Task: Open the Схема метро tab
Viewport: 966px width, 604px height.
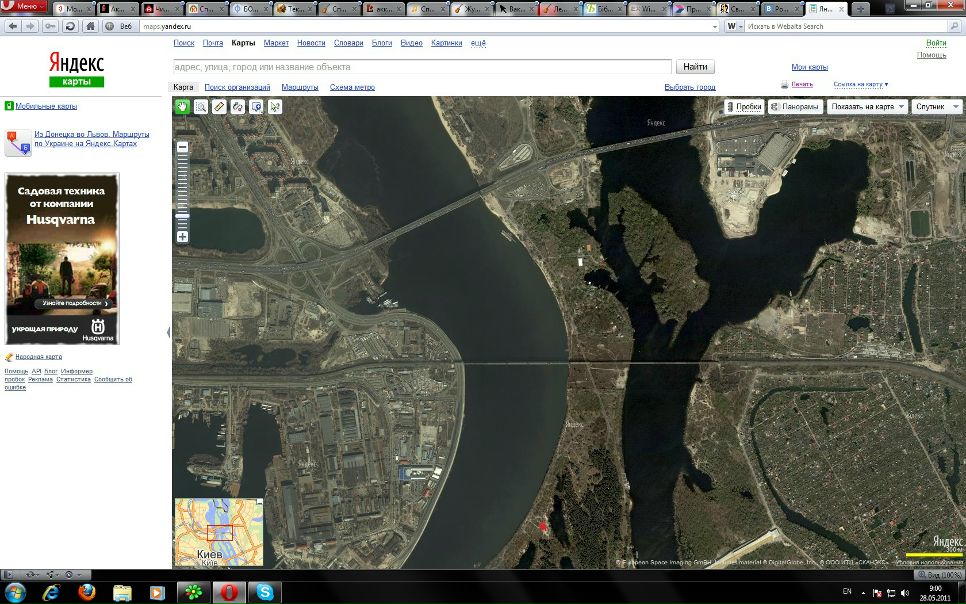Action: tap(352, 88)
